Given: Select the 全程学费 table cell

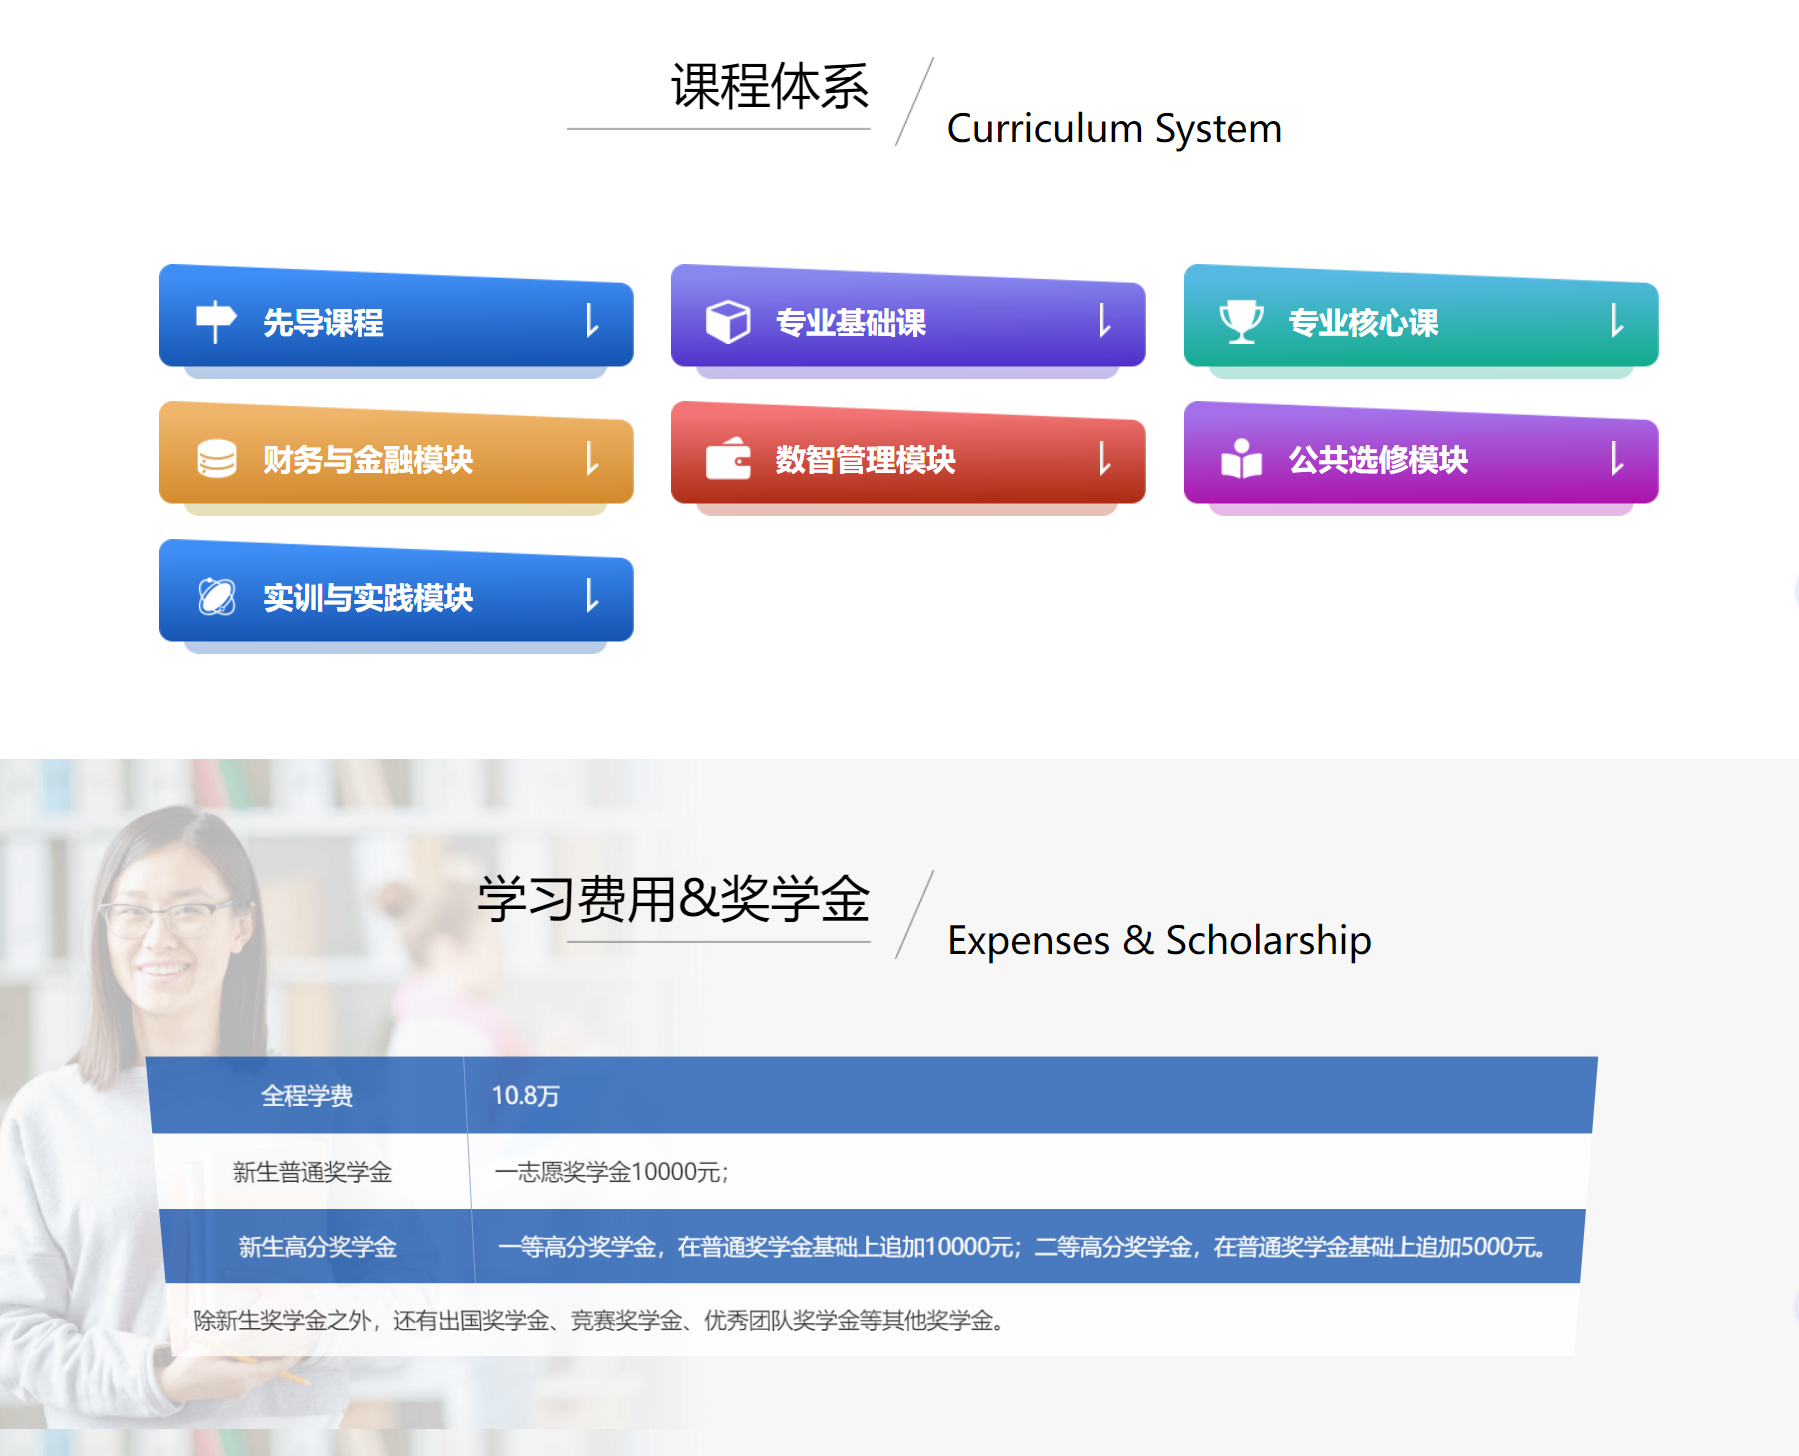Looking at the screenshot, I should click(x=307, y=1095).
